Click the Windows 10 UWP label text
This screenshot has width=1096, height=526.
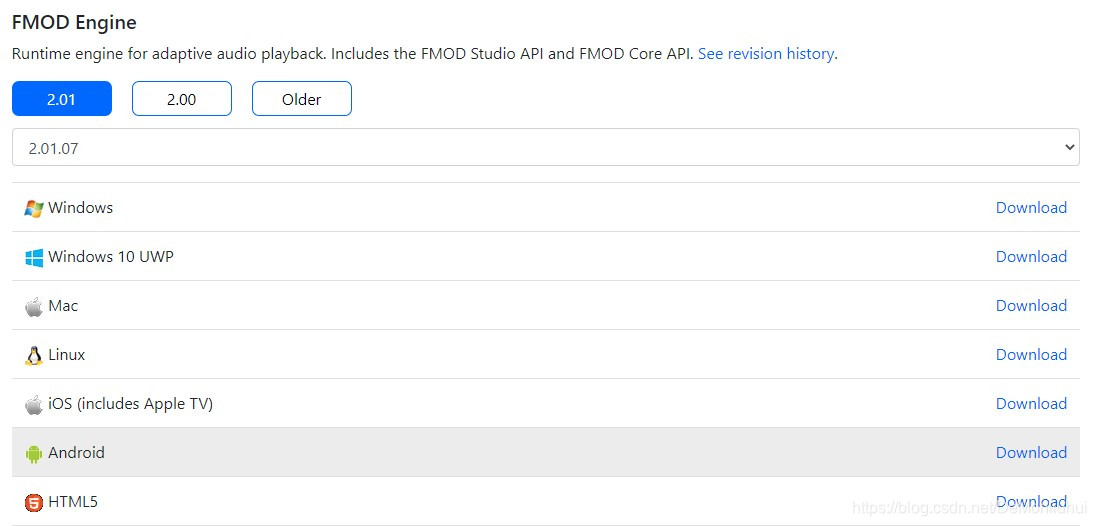(x=110, y=256)
